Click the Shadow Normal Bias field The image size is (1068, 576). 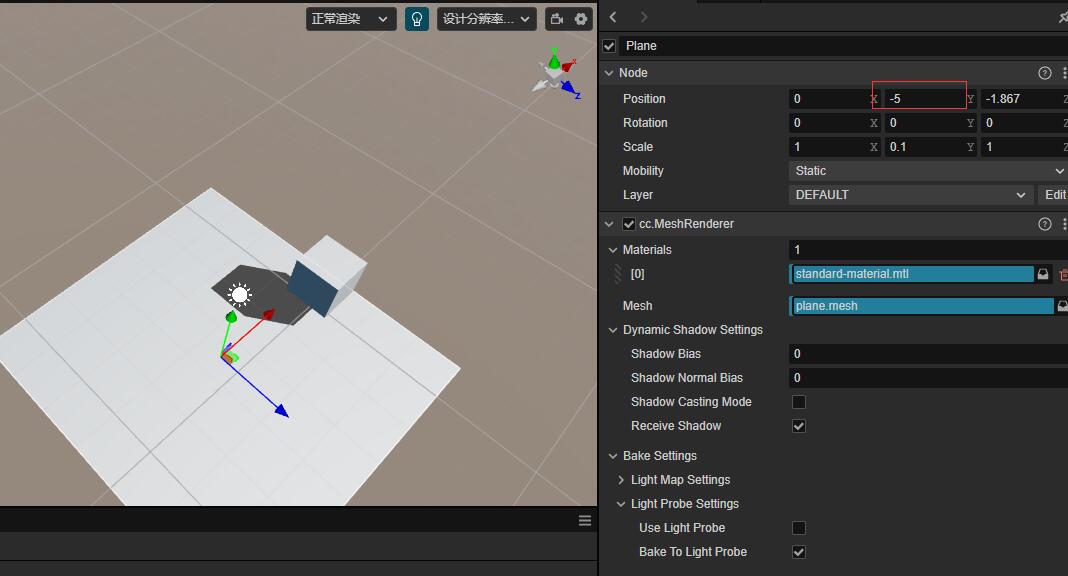click(x=928, y=378)
